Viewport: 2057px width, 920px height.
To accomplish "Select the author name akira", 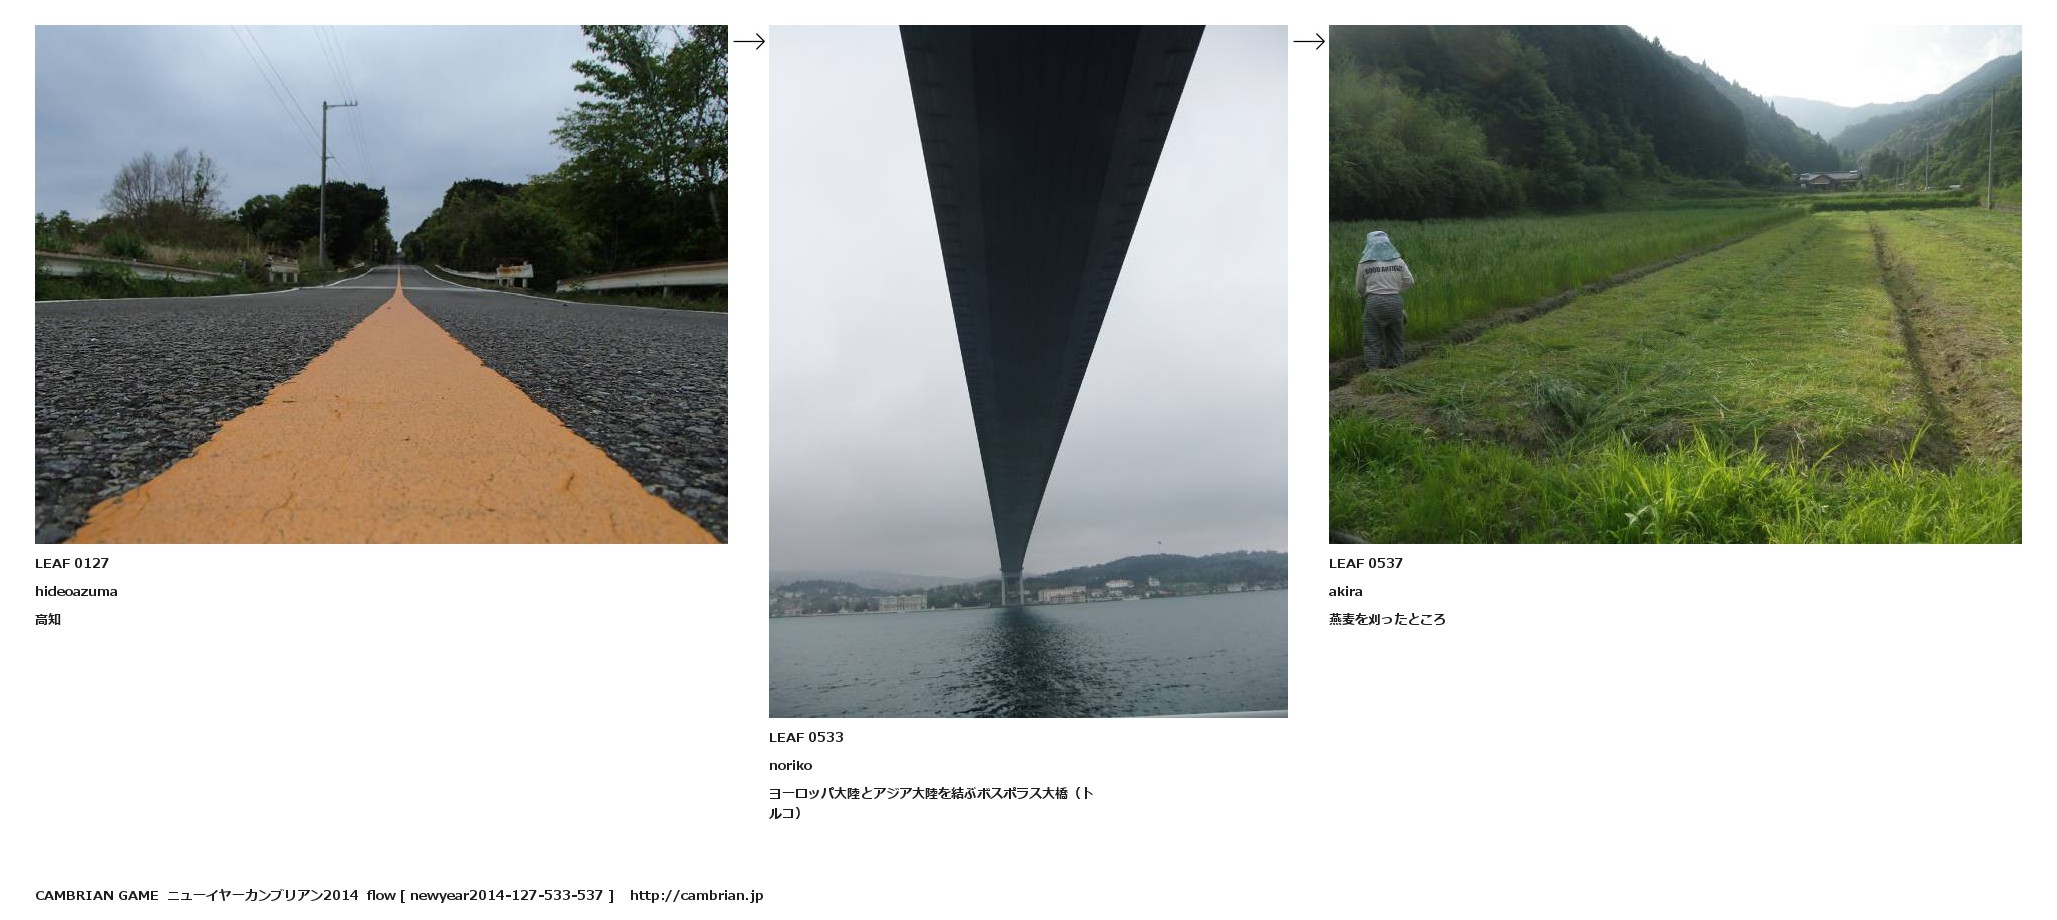I will tap(1346, 591).
